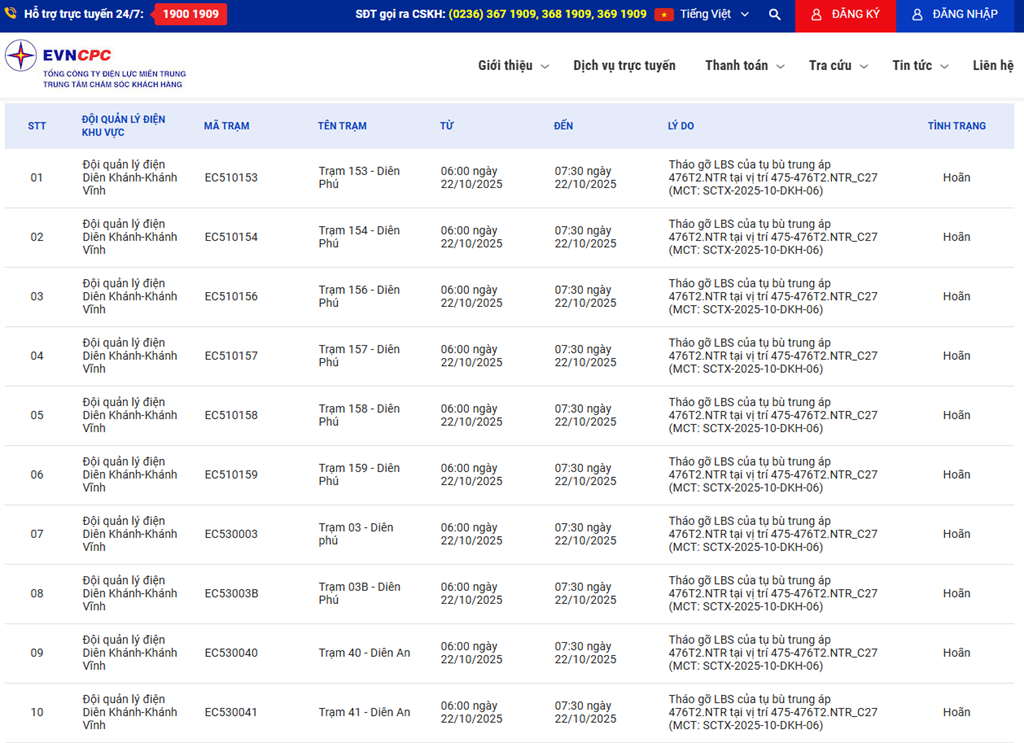Expand the Thanh toán menu

[744, 66]
